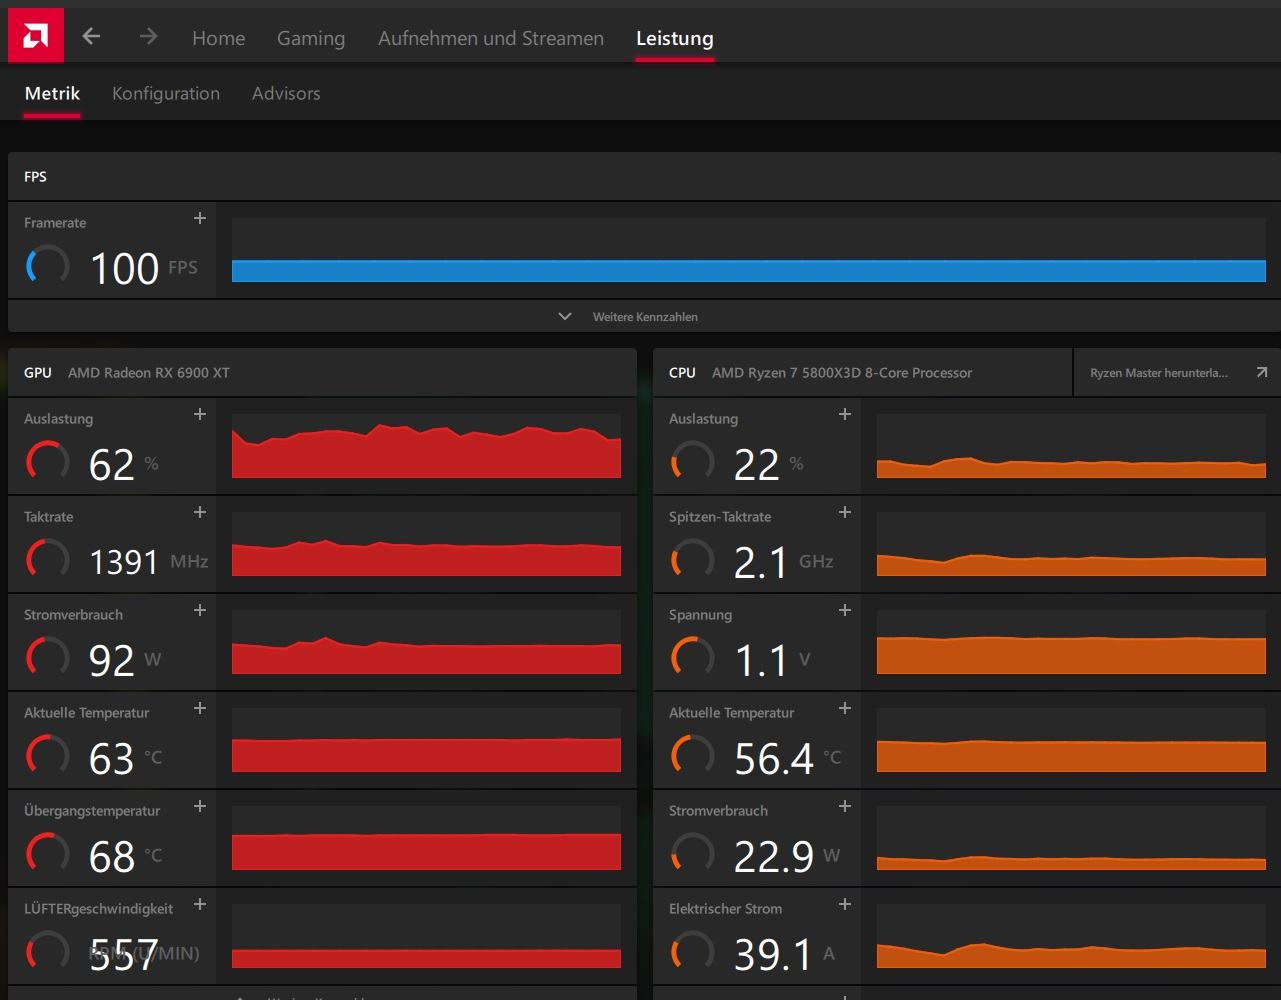Click plus icon on GPU Taktrate

point(200,512)
